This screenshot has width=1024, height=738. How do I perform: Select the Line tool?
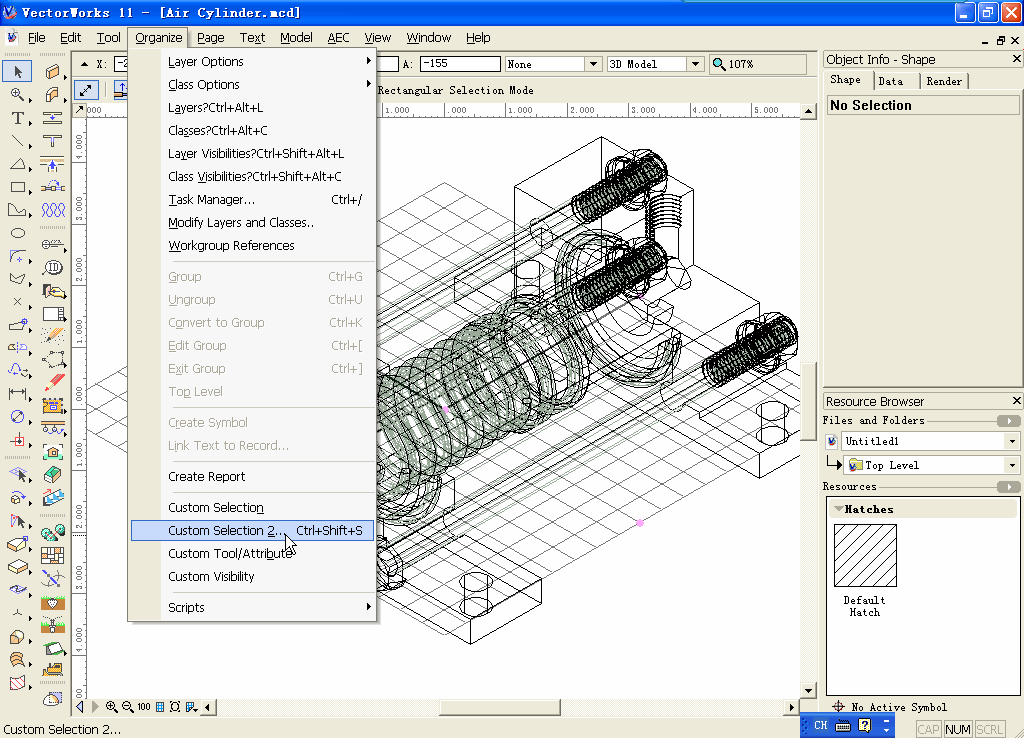pyautogui.click(x=18, y=141)
